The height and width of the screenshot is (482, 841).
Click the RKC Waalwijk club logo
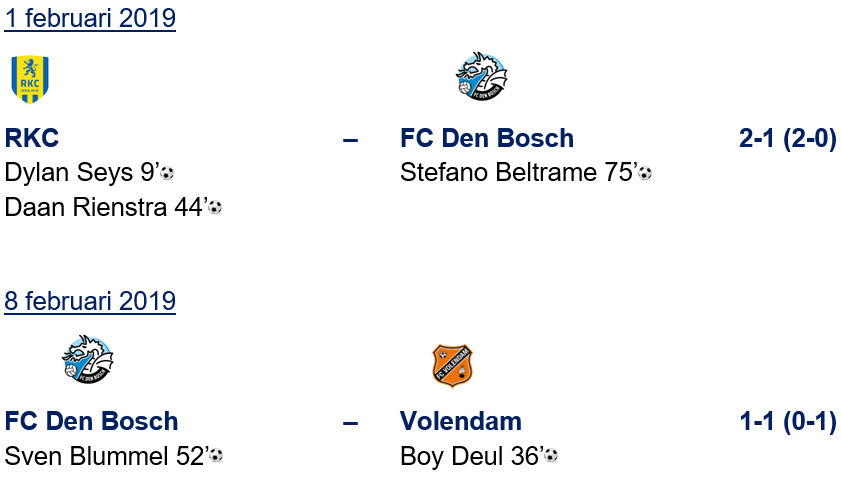click(30, 79)
